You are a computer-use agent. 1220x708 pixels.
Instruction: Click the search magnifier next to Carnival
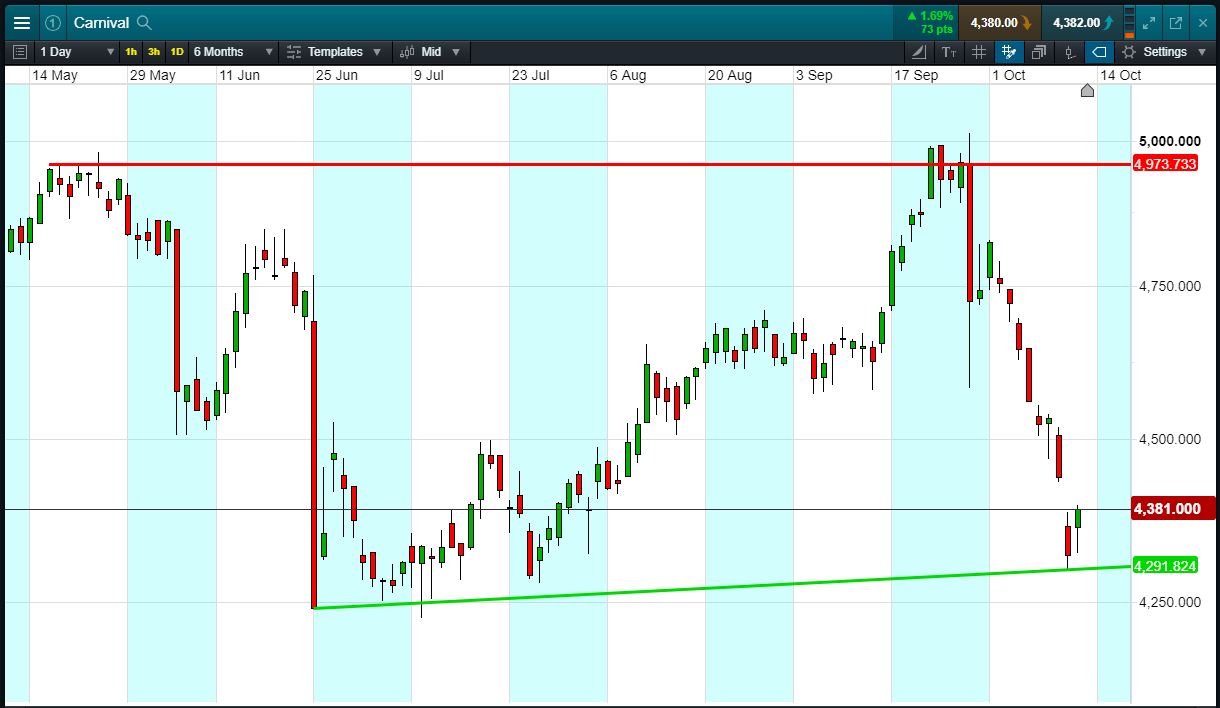pos(144,22)
